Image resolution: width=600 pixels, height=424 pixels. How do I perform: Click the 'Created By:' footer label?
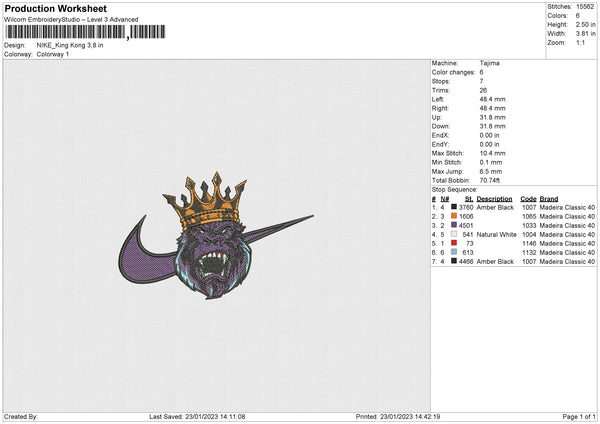pyautogui.click(x=21, y=416)
